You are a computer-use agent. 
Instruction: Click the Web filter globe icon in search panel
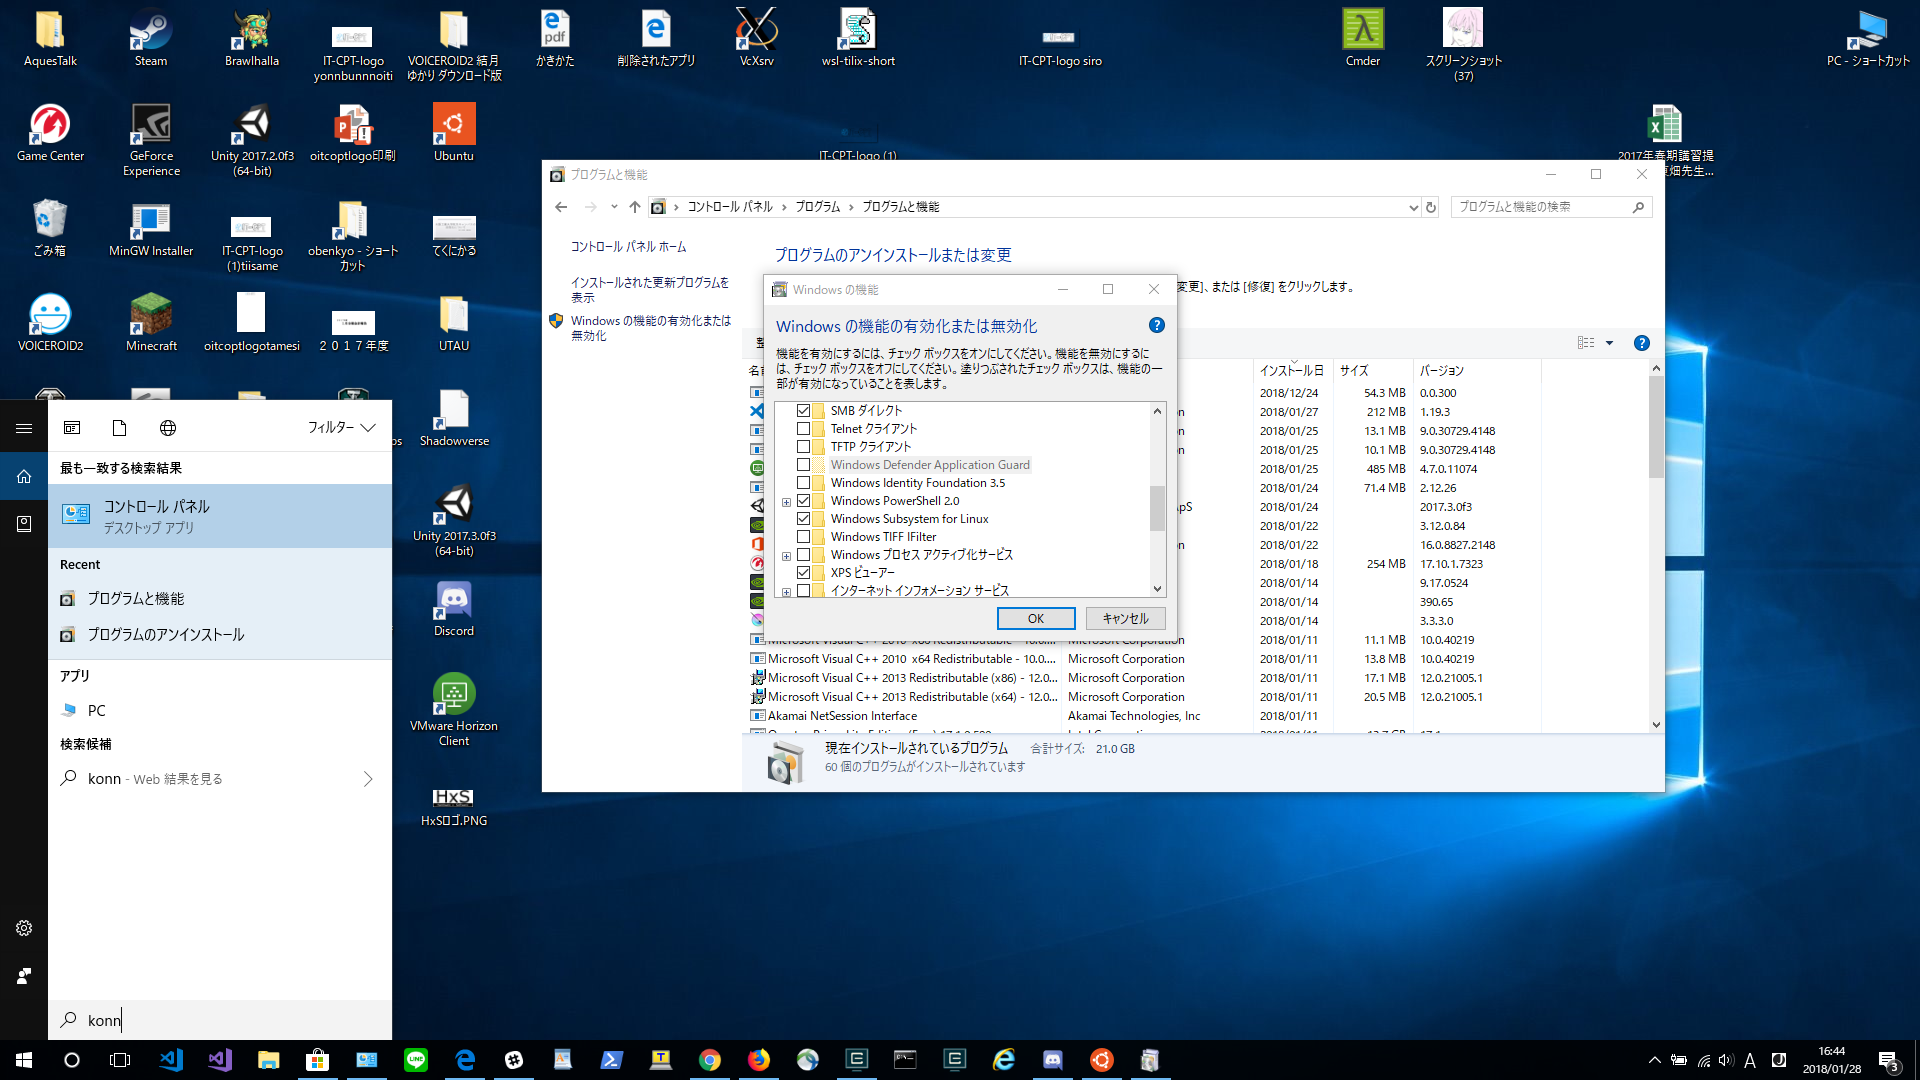coord(168,428)
